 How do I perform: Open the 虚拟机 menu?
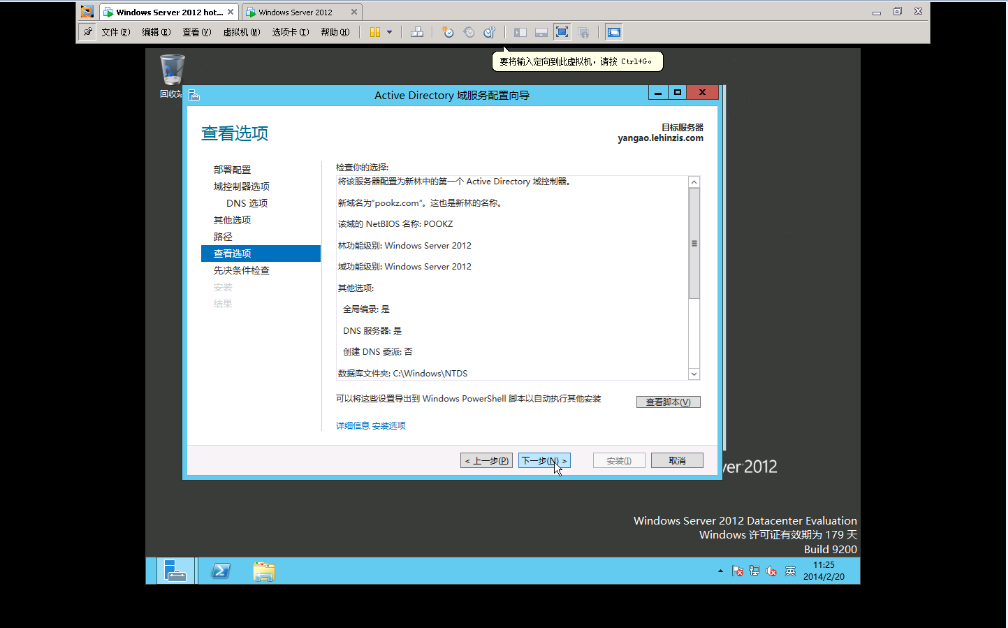click(x=242, y=32)
